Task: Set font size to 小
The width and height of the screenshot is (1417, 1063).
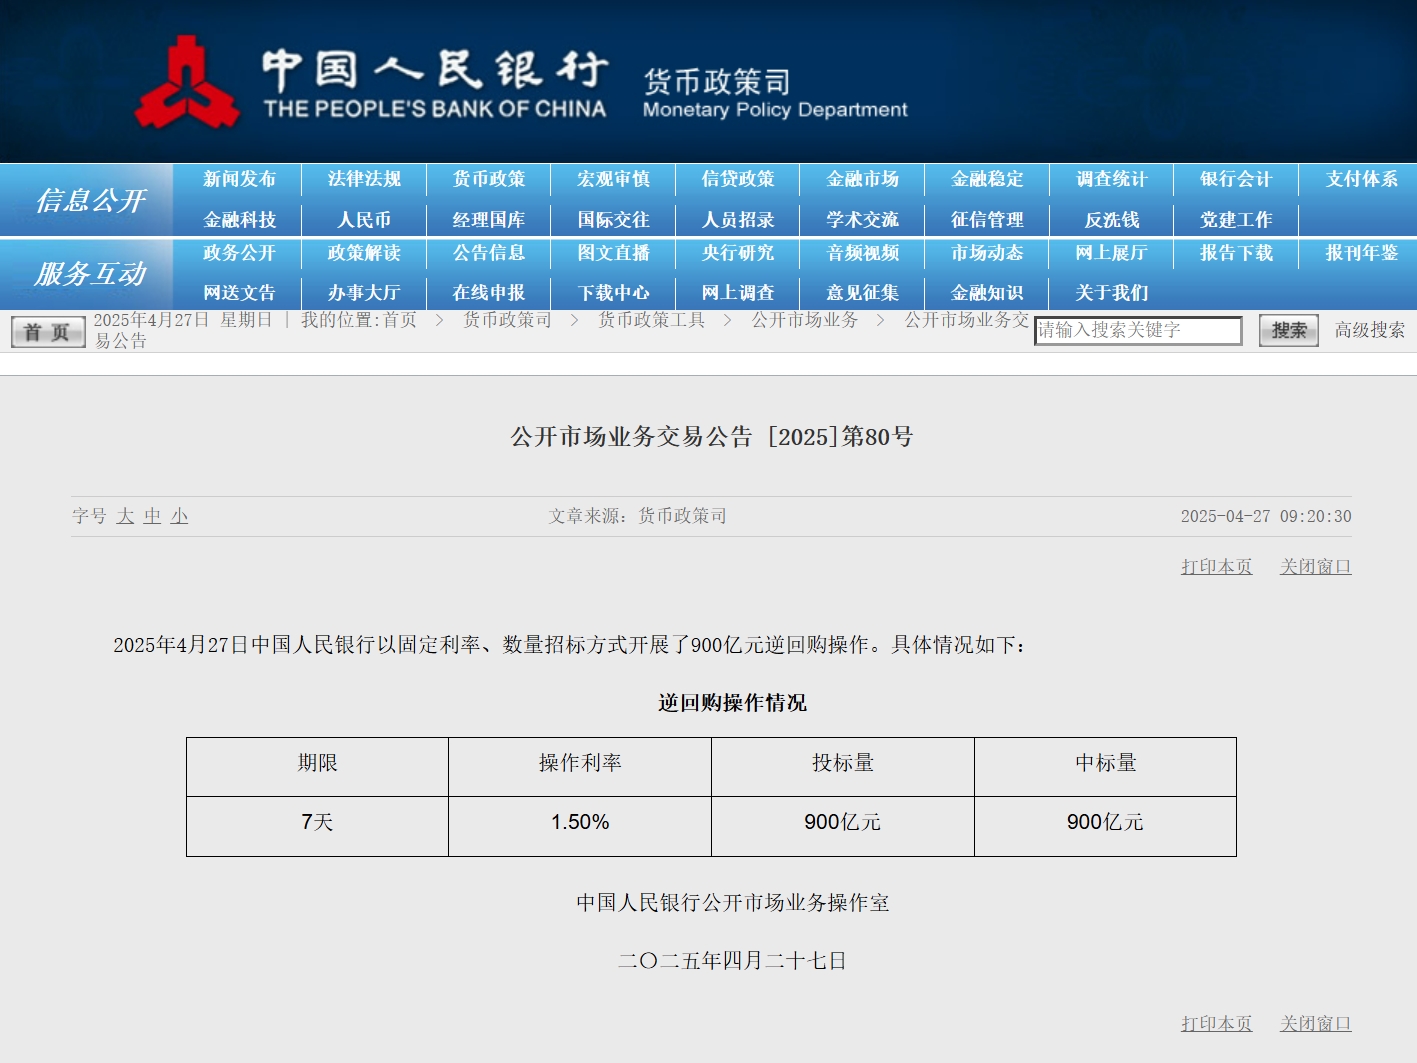Action: [179, 516]
